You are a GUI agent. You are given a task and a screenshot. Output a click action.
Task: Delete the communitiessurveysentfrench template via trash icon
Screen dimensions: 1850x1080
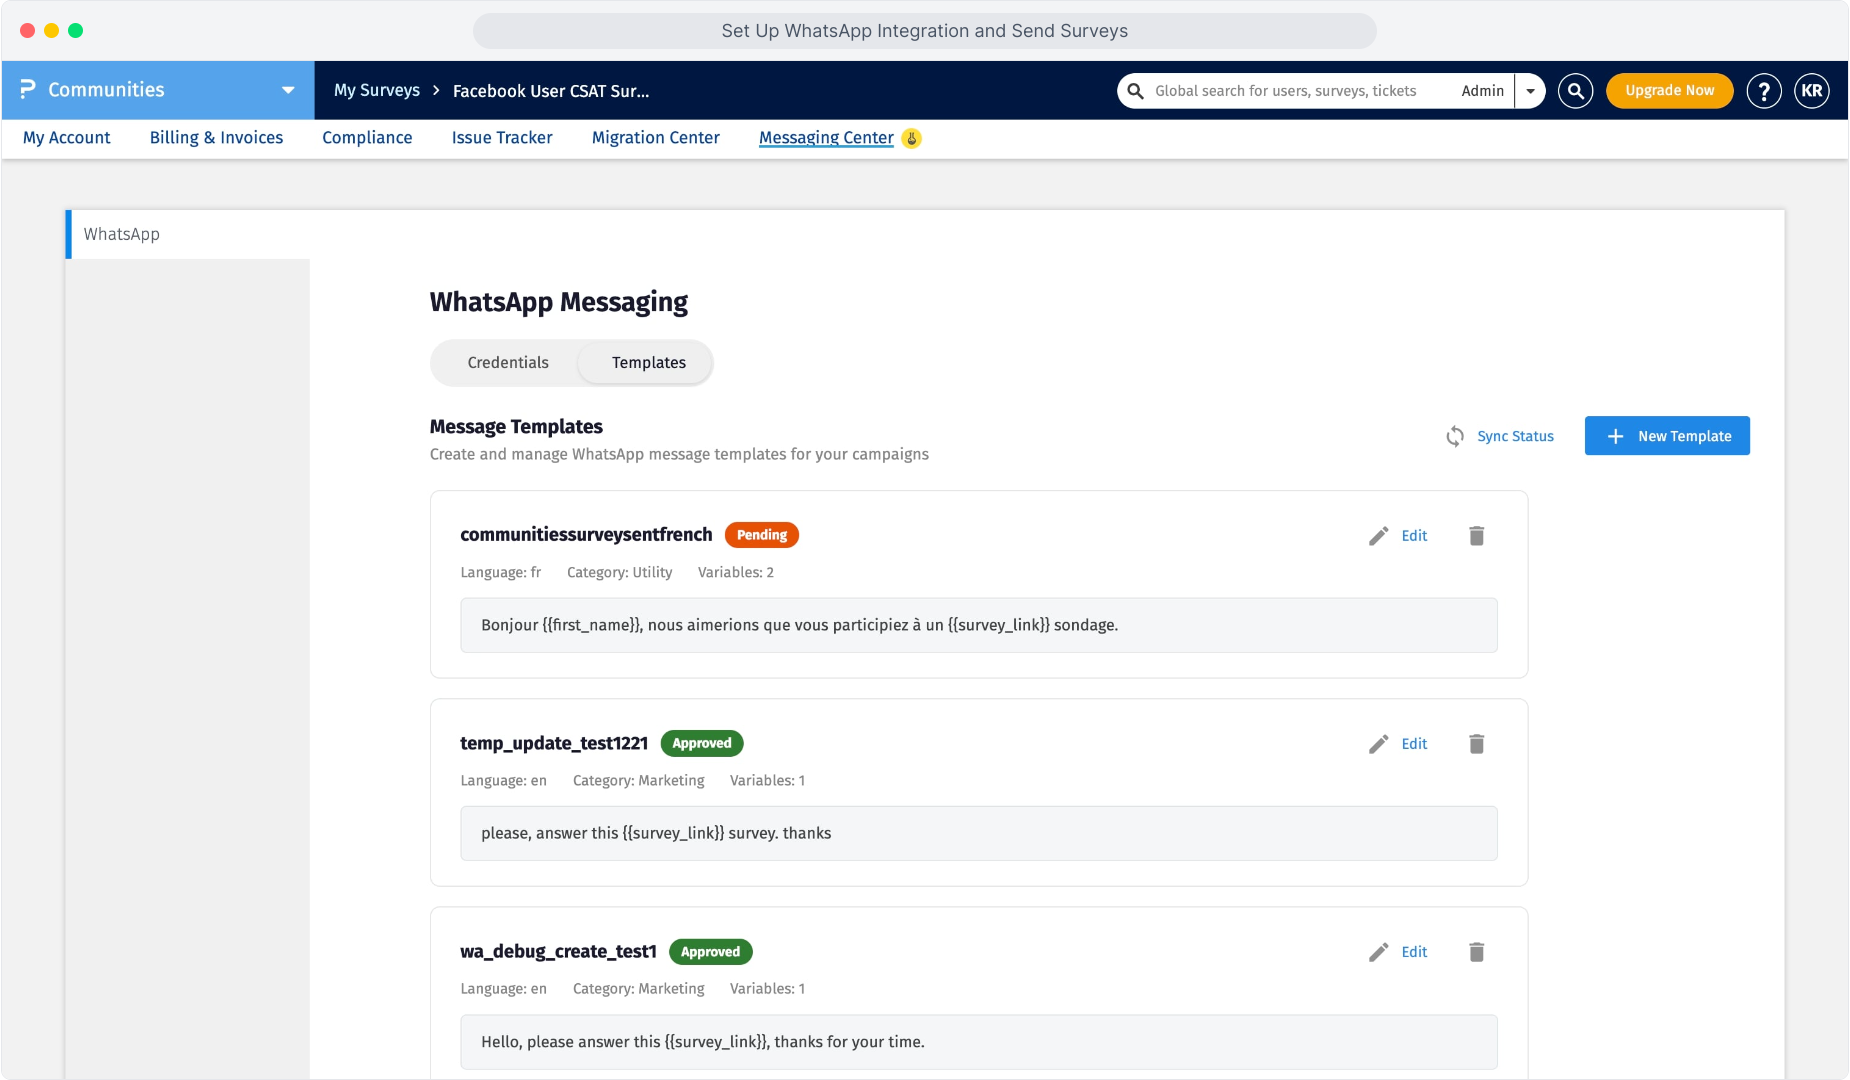tap(1476, 536)
